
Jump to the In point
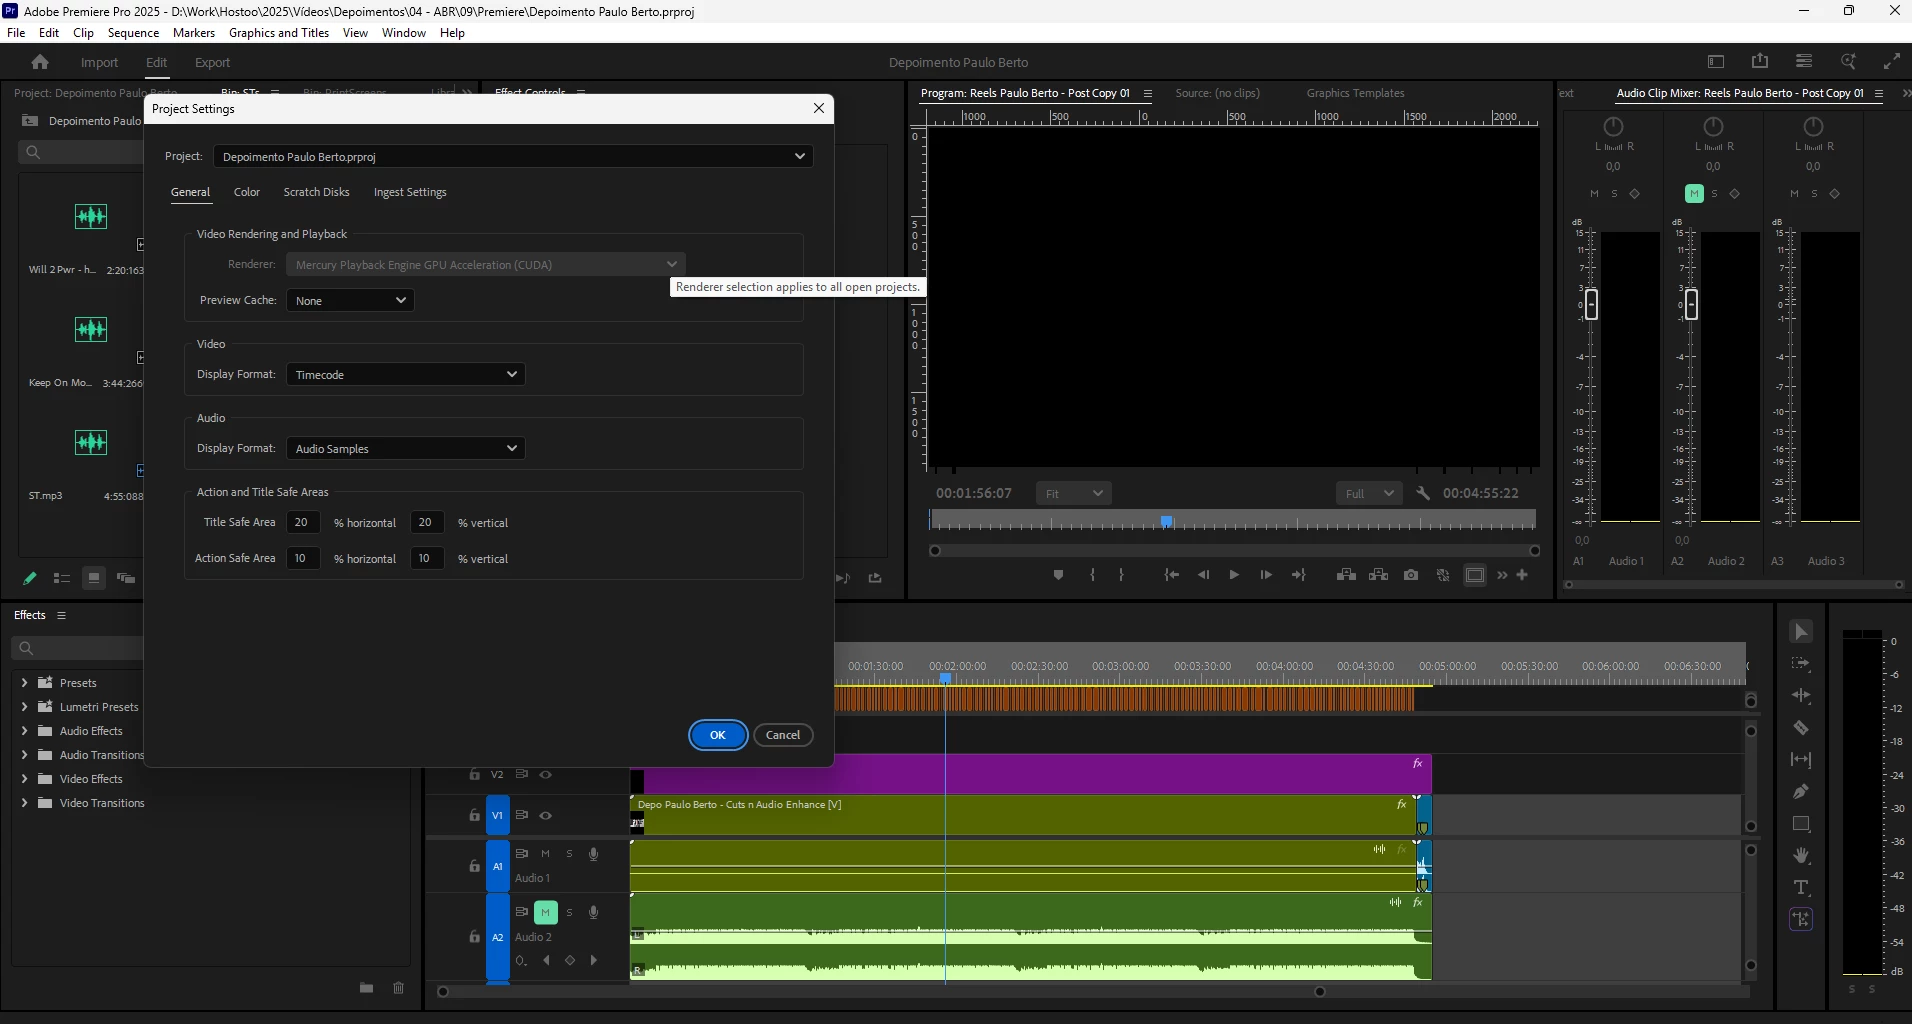[1171, 575]
